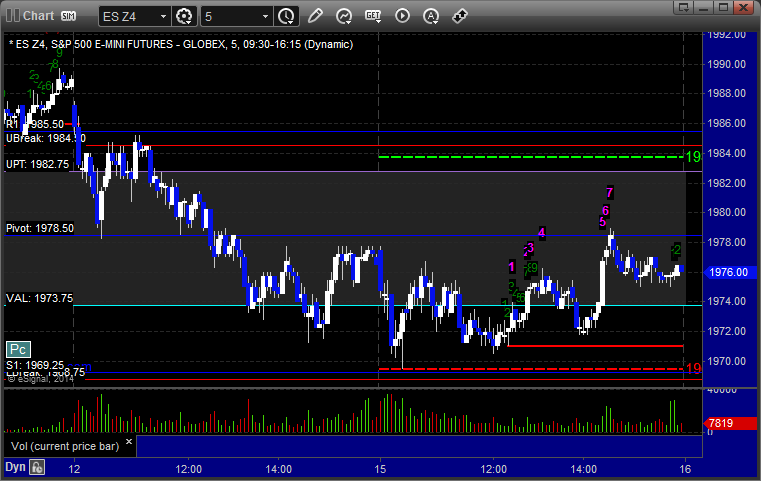The width and height of the screenshot is (761, 481).
Task: Select the cyan VAL horizontal line
Action: [387, 305]
